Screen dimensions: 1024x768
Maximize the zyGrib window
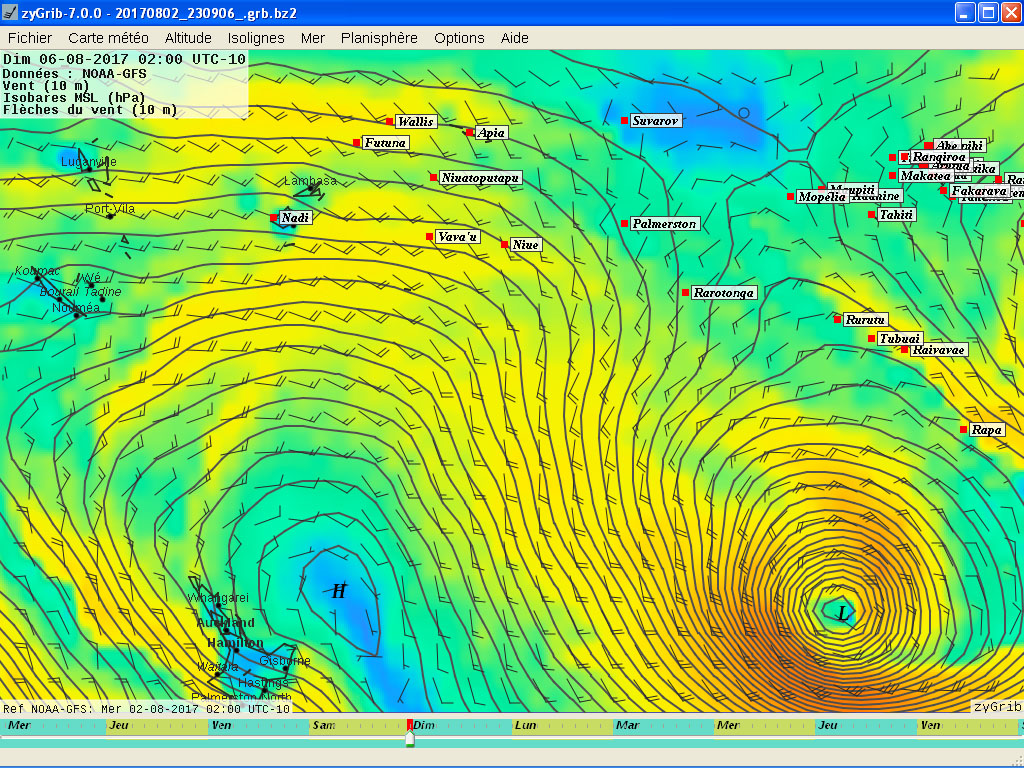(989, 12)
